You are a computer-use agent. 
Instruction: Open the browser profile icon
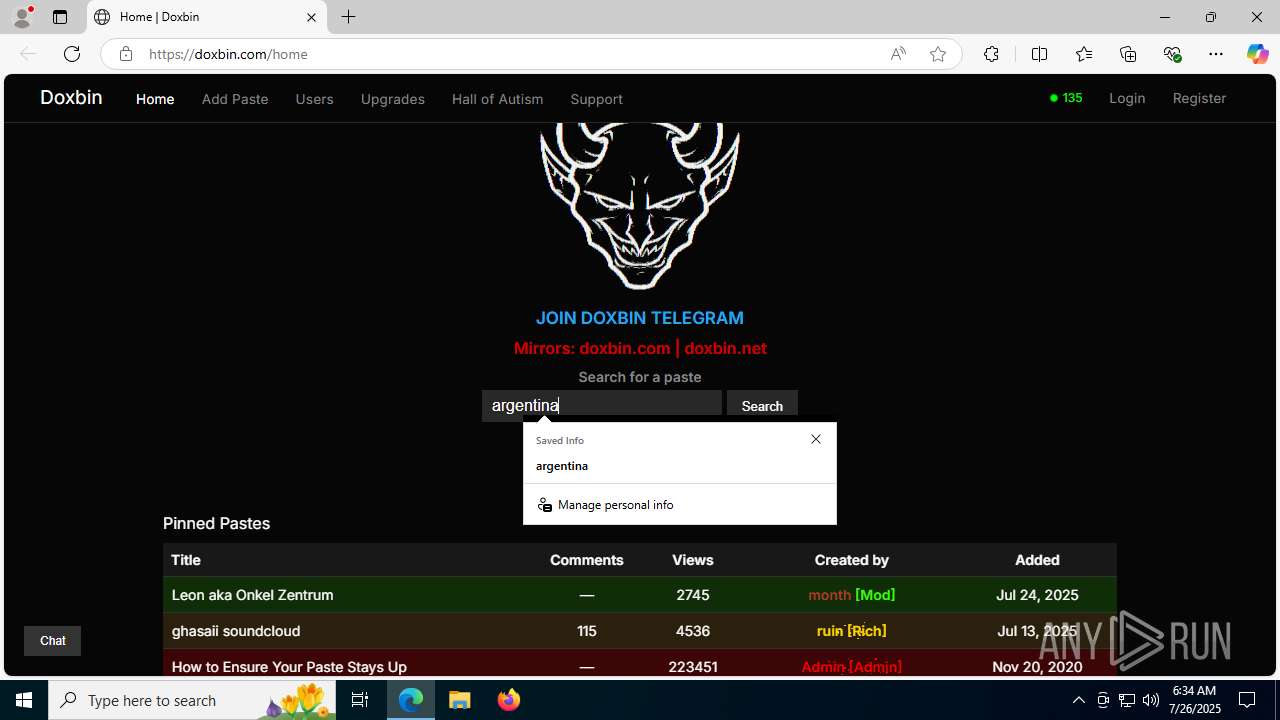click(x=22, y=17)
